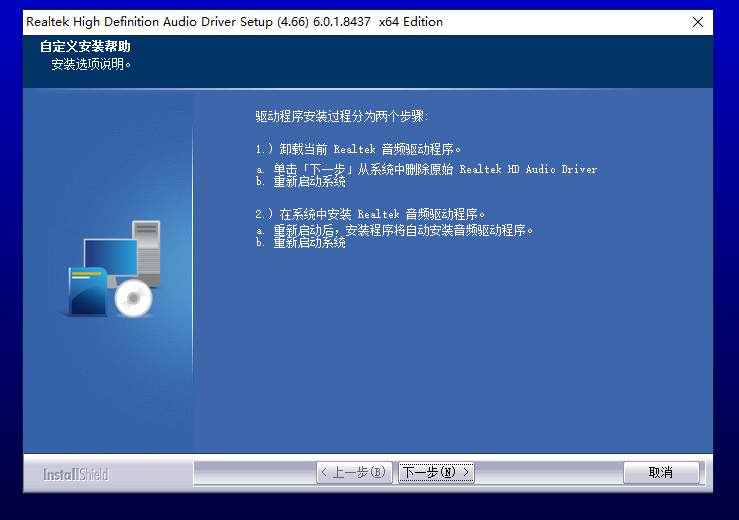Click the 下一步(N) next button
739x520 pixels.
pos(436,472)
